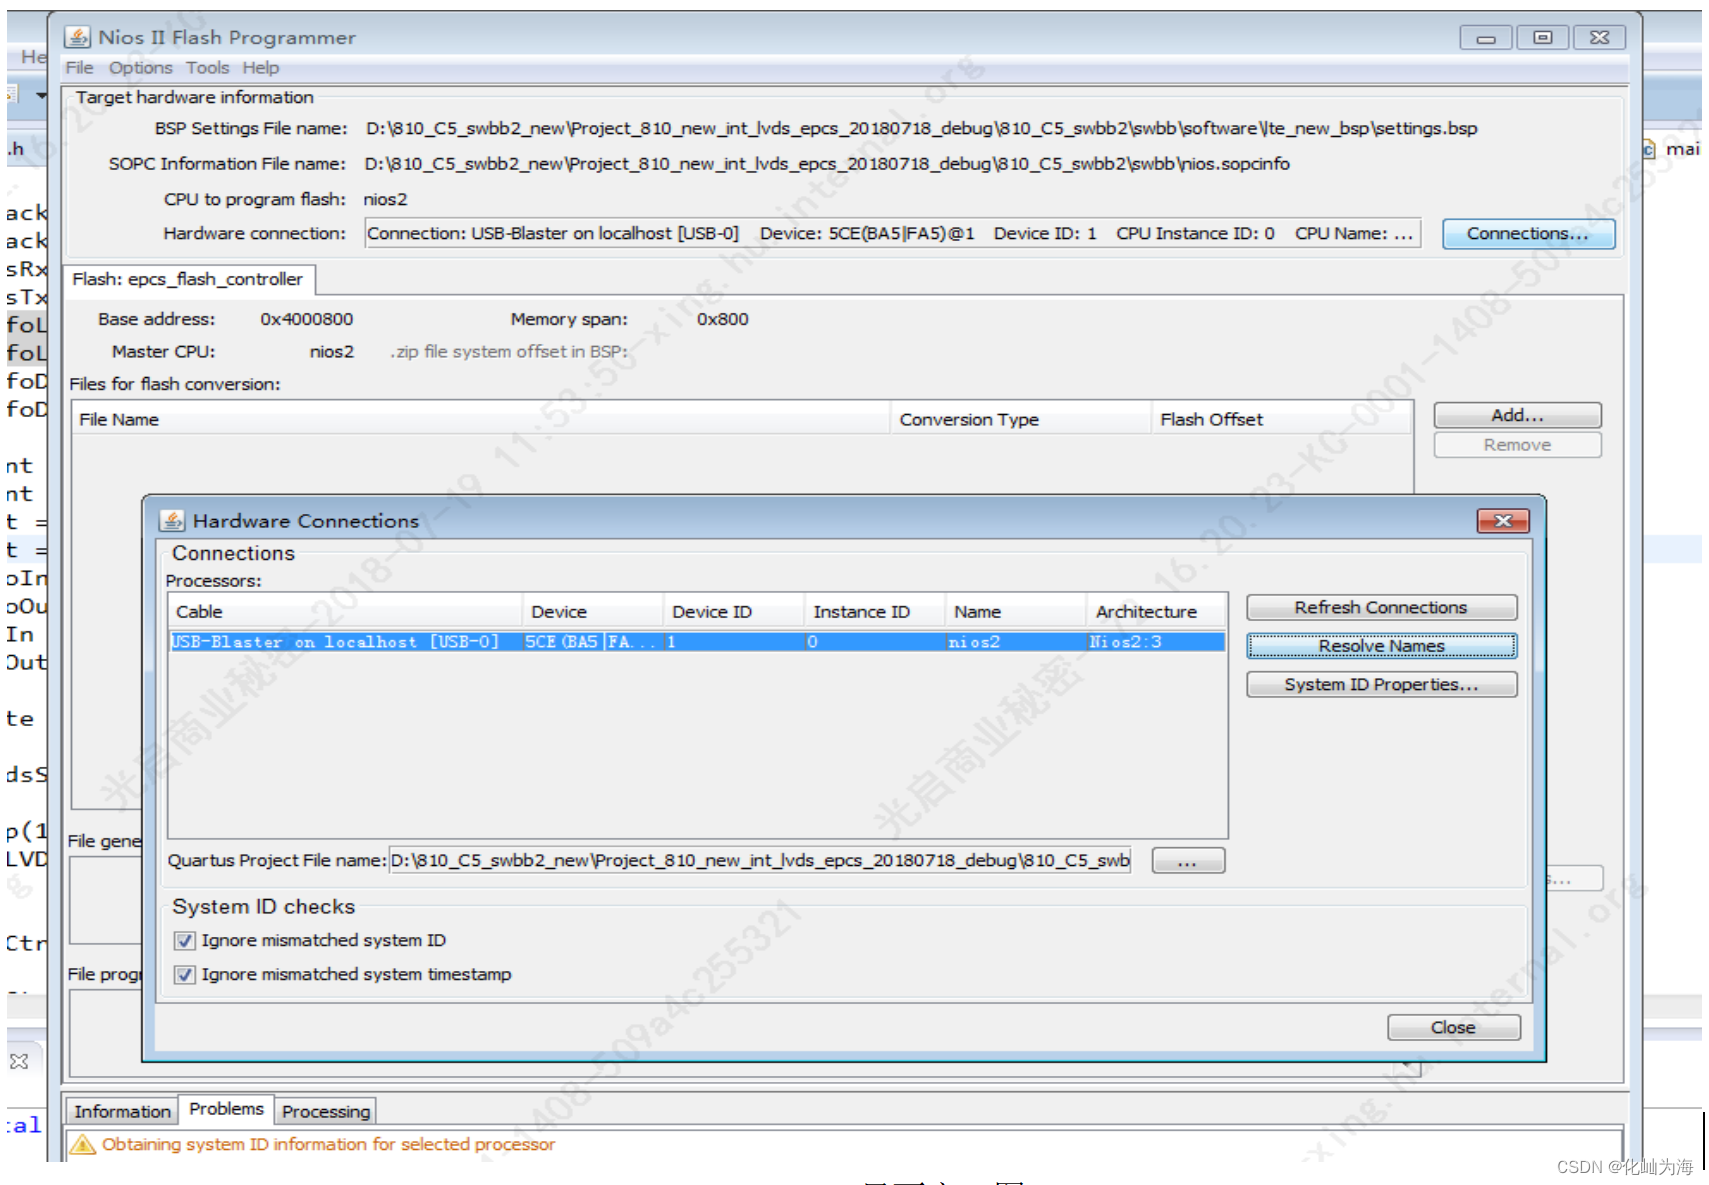This screenshot has height=1185, width=1709.
Task: Open System ID Properties
Action: (1380, 684)
